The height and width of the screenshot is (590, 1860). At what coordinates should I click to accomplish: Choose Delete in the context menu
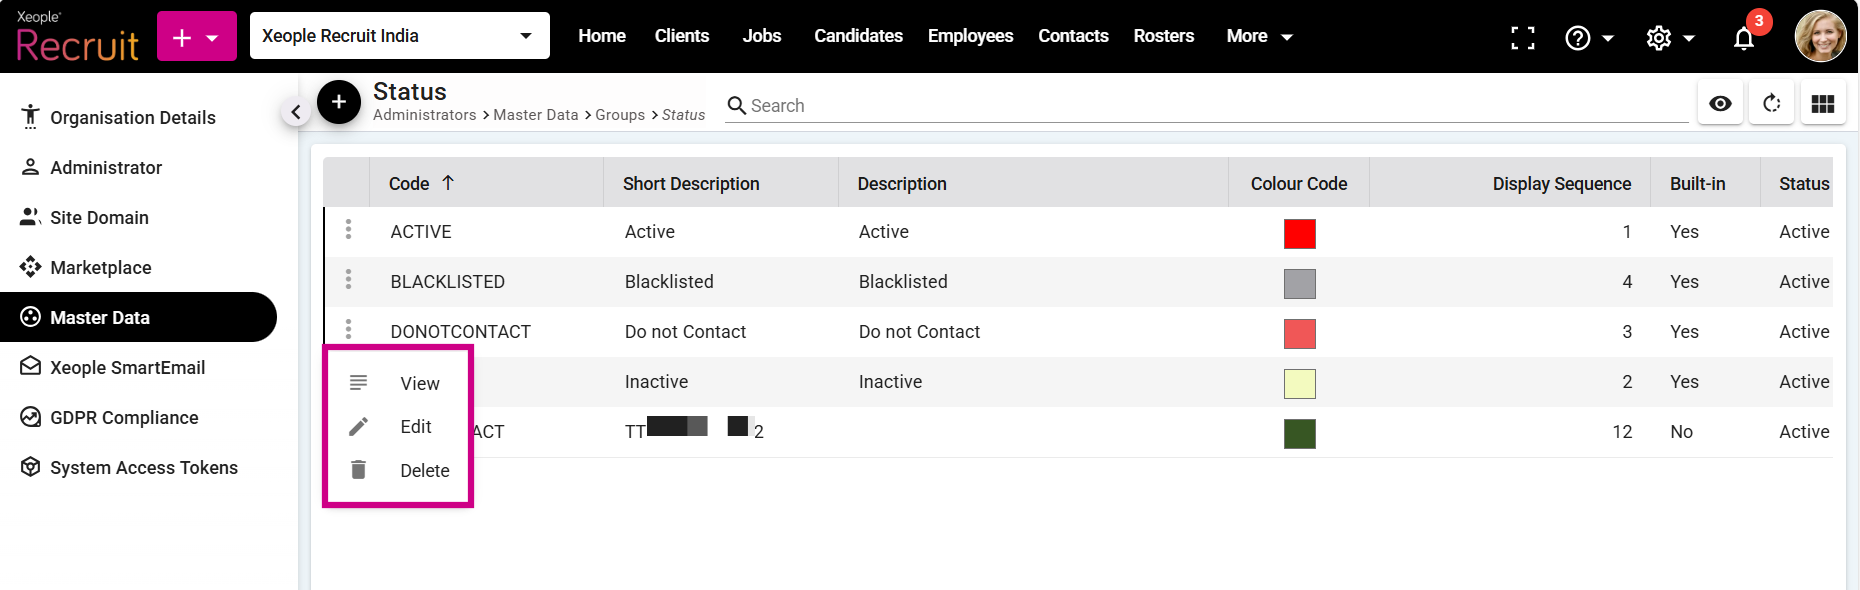pyautogui.click(x=424, y=471)
